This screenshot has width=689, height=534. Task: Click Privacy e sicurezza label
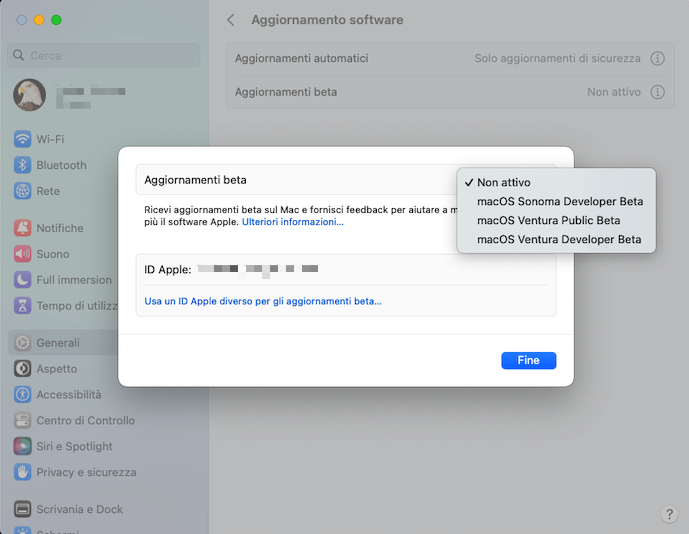[86, 472]
